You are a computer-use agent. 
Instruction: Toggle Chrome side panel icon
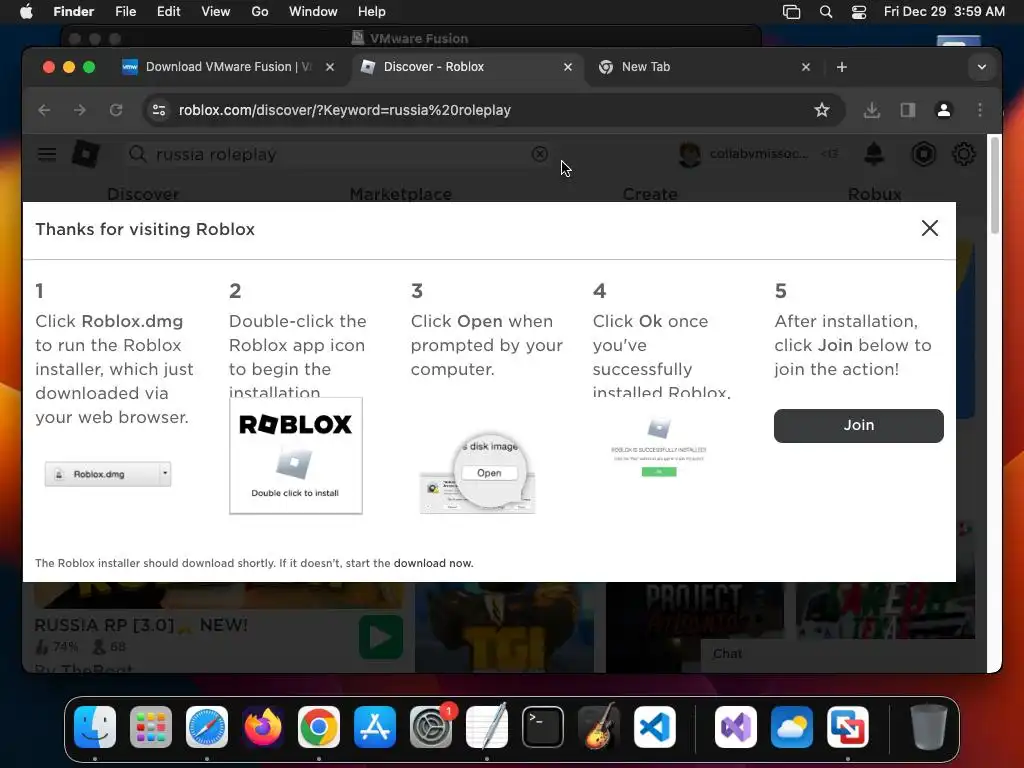(907, 110)
